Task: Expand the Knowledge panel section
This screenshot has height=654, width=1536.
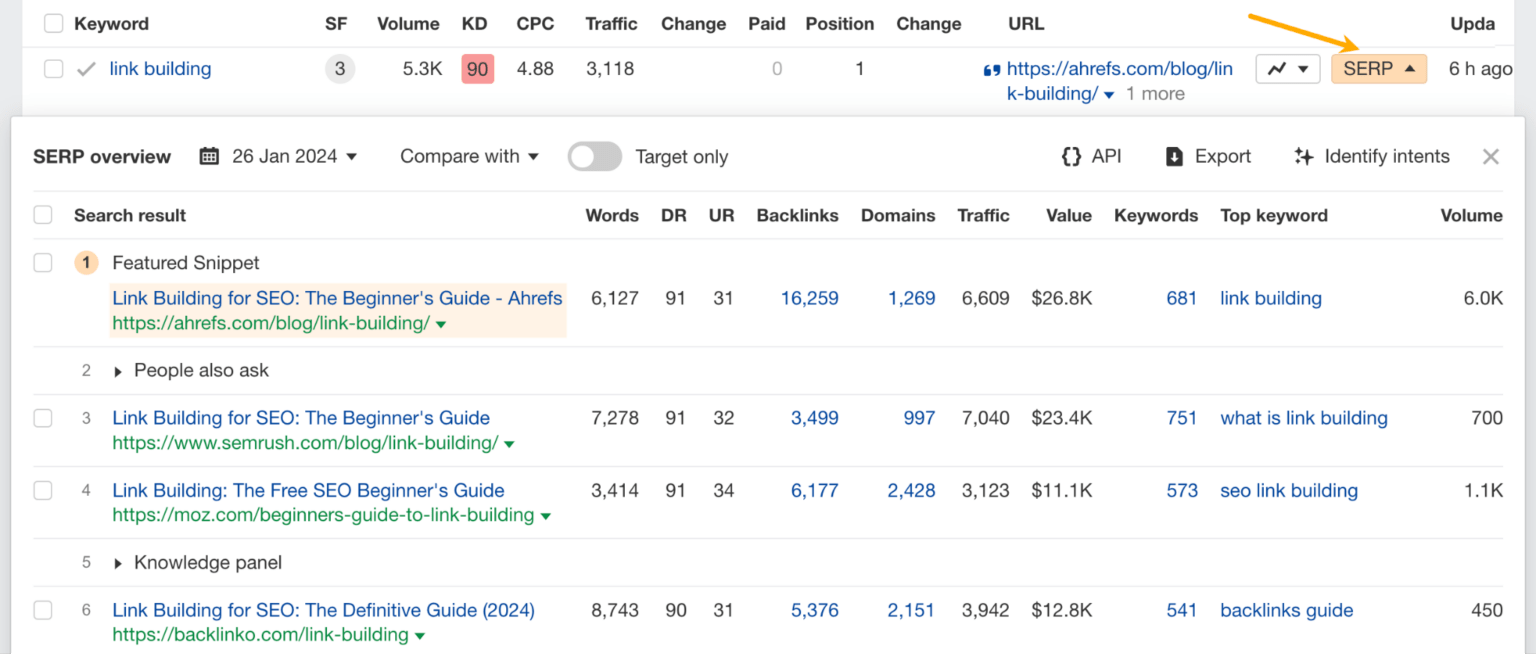Action: (118, 562)
